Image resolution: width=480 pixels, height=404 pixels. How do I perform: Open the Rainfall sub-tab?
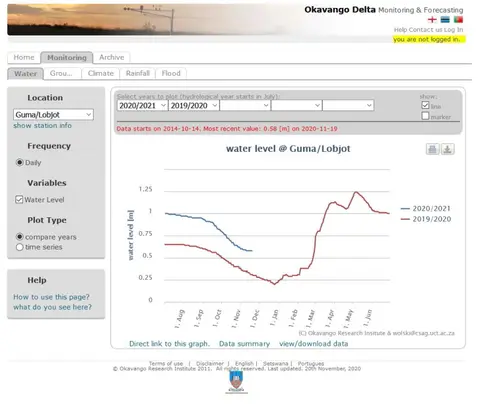(138, 73)
